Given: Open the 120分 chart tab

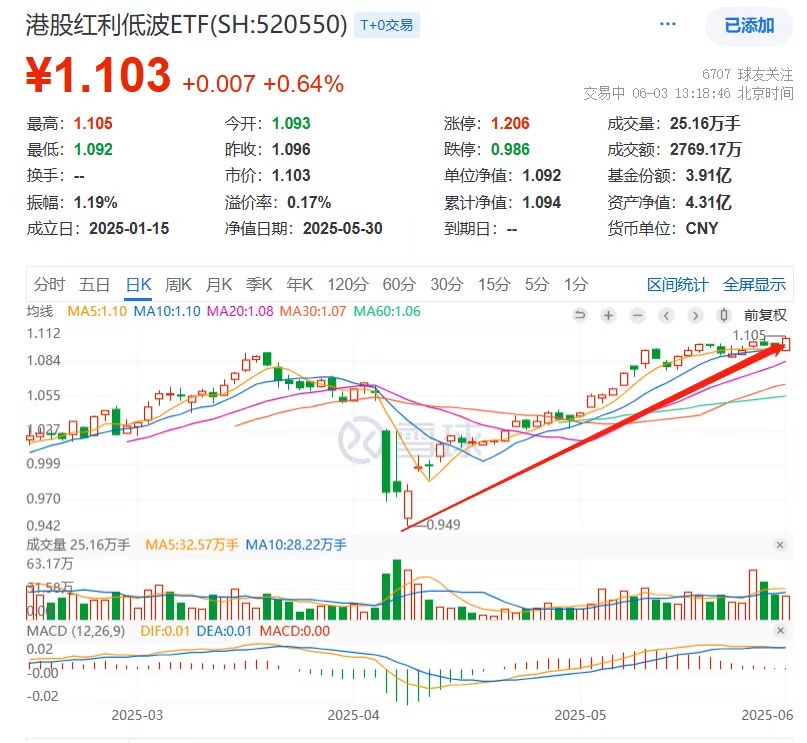Looking at the screenshot, I should 348,284.
